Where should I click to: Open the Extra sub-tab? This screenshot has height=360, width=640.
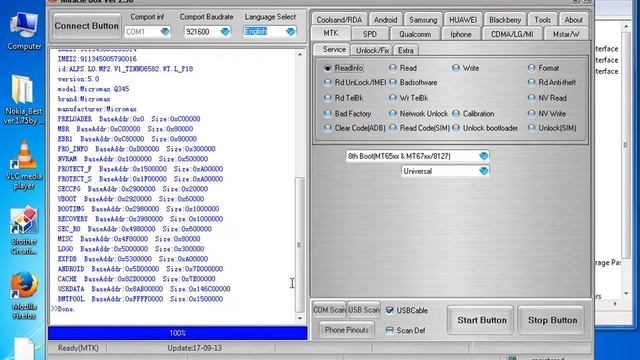click(x=405, y=50)
